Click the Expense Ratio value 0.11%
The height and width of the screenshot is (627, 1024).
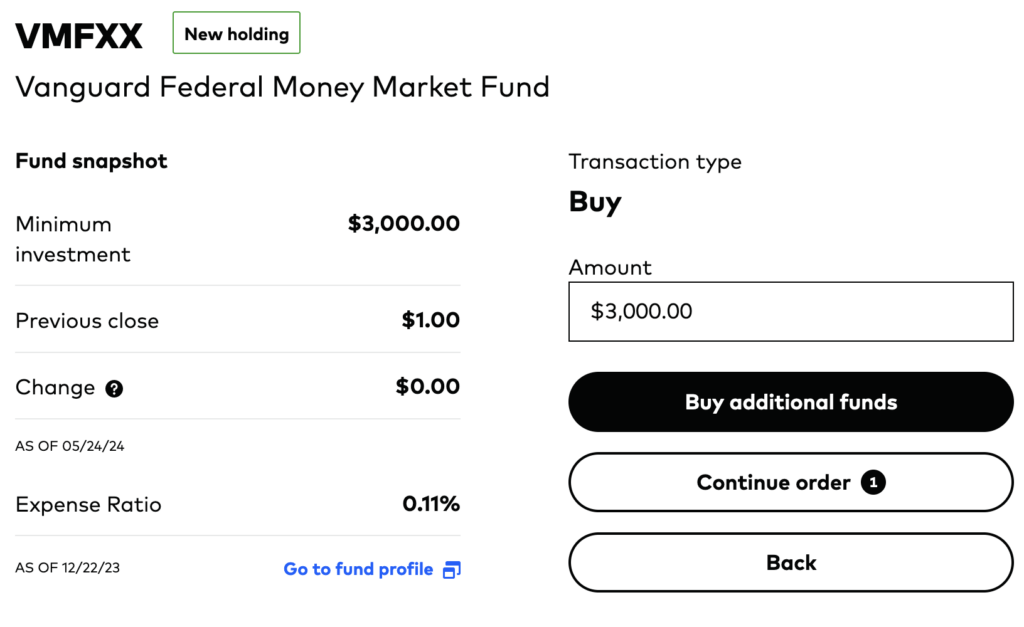point(431,504)
